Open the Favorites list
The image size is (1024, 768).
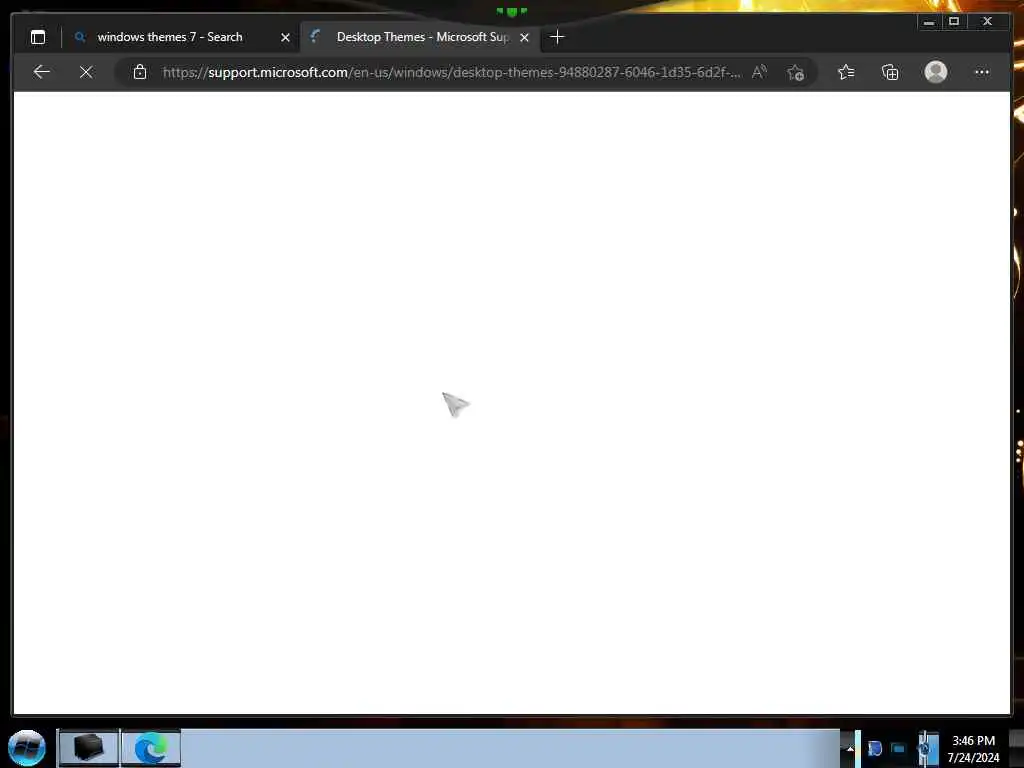(846, 72)
